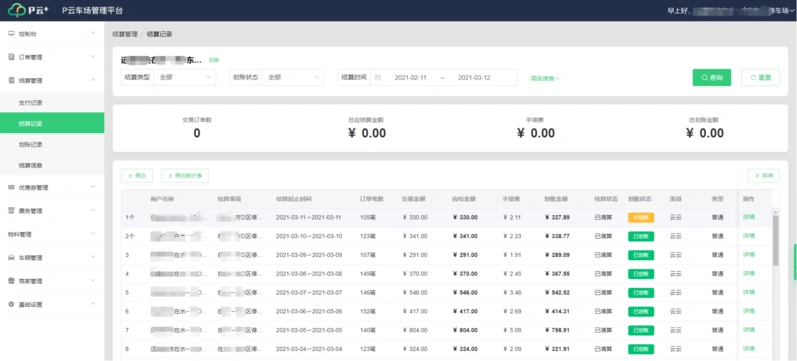Click the order count cell "149笔"

pos(367,274)
